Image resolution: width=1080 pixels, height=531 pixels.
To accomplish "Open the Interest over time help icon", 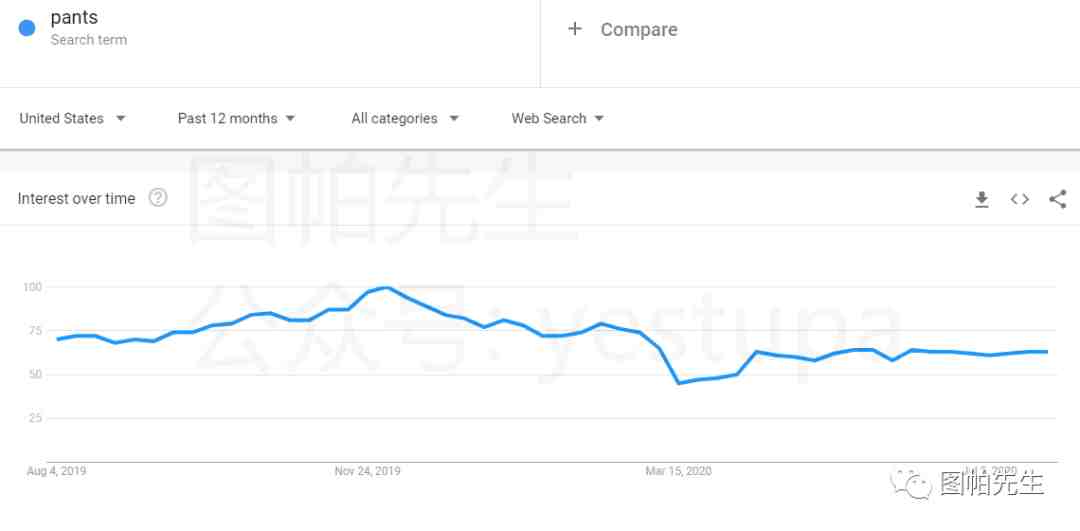I will (x=158, y=198).
